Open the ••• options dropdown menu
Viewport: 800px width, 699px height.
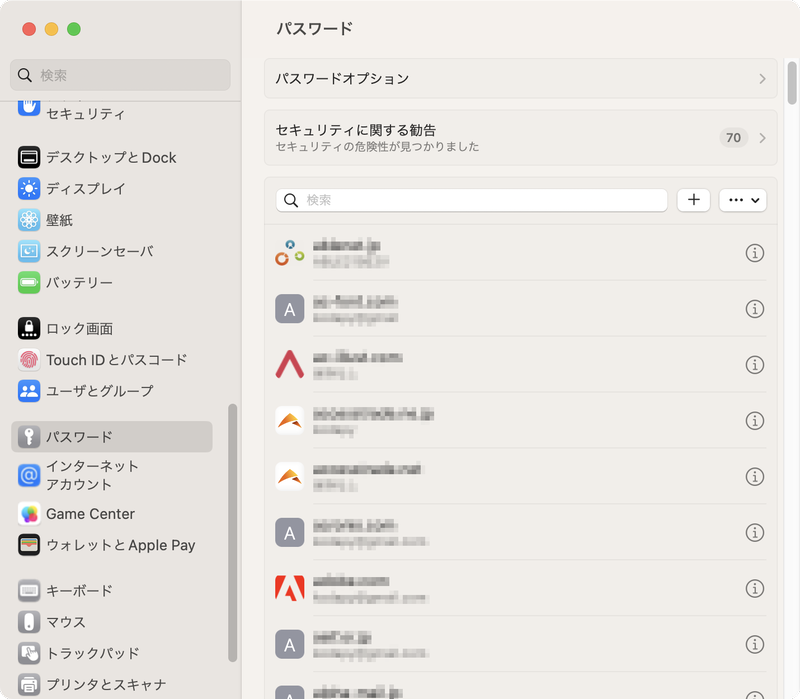tap(742, 200)
